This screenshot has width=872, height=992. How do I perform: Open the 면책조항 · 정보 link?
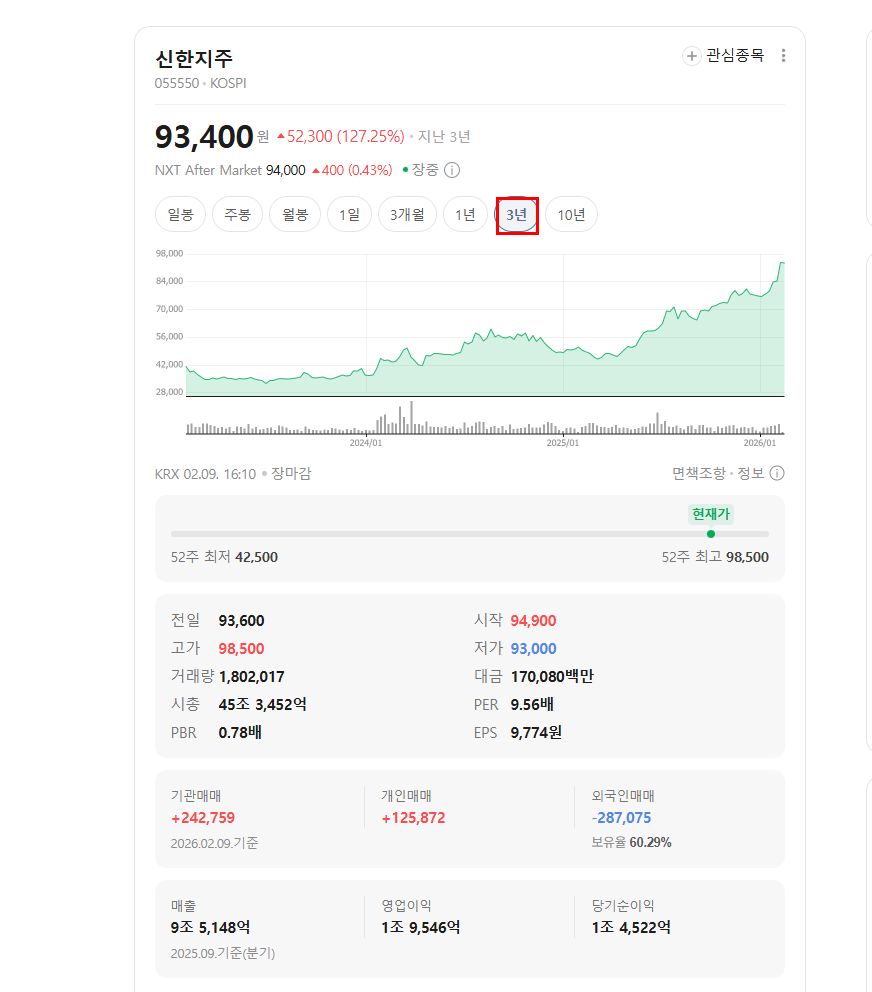(718, 473)
